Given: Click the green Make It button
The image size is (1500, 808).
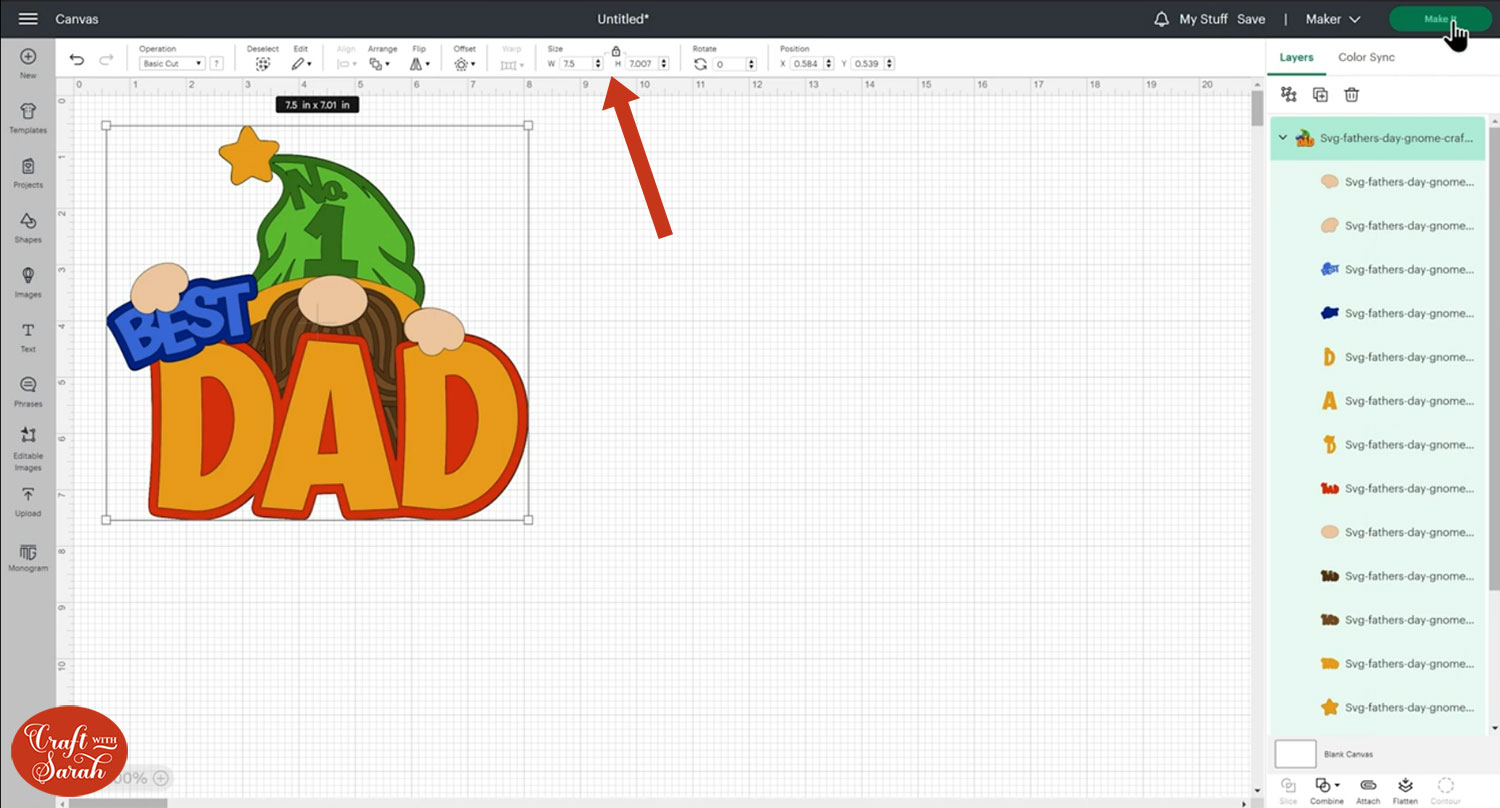Looking at the screenshot, I should click(x=1440, y=19).
